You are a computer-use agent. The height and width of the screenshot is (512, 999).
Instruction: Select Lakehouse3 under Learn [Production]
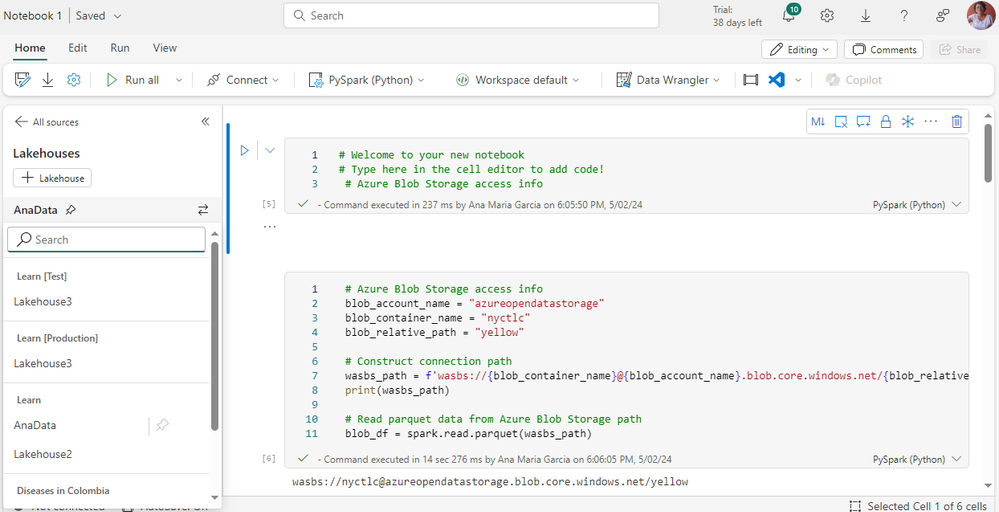[x=43, y=364]
